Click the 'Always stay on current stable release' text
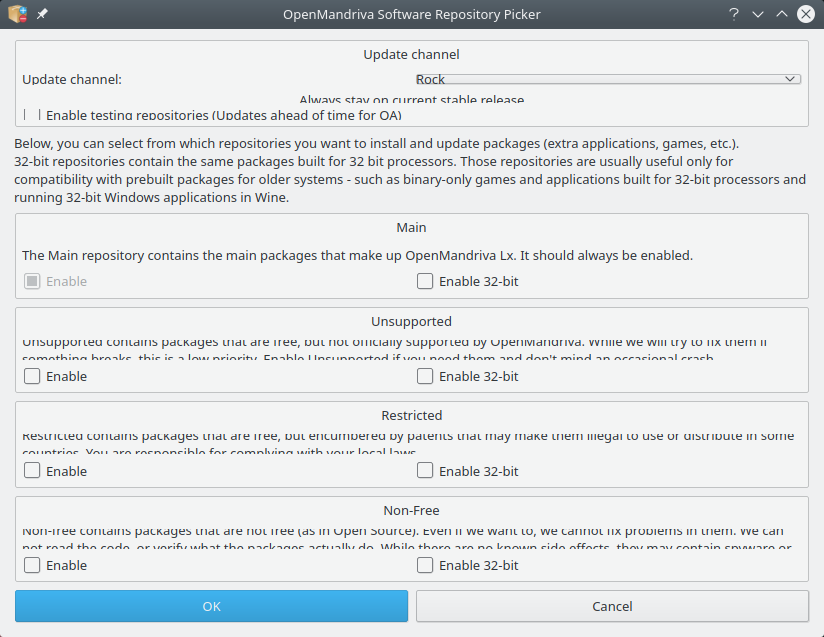Viewport: 824px width, 637px height. pos(411,99)
